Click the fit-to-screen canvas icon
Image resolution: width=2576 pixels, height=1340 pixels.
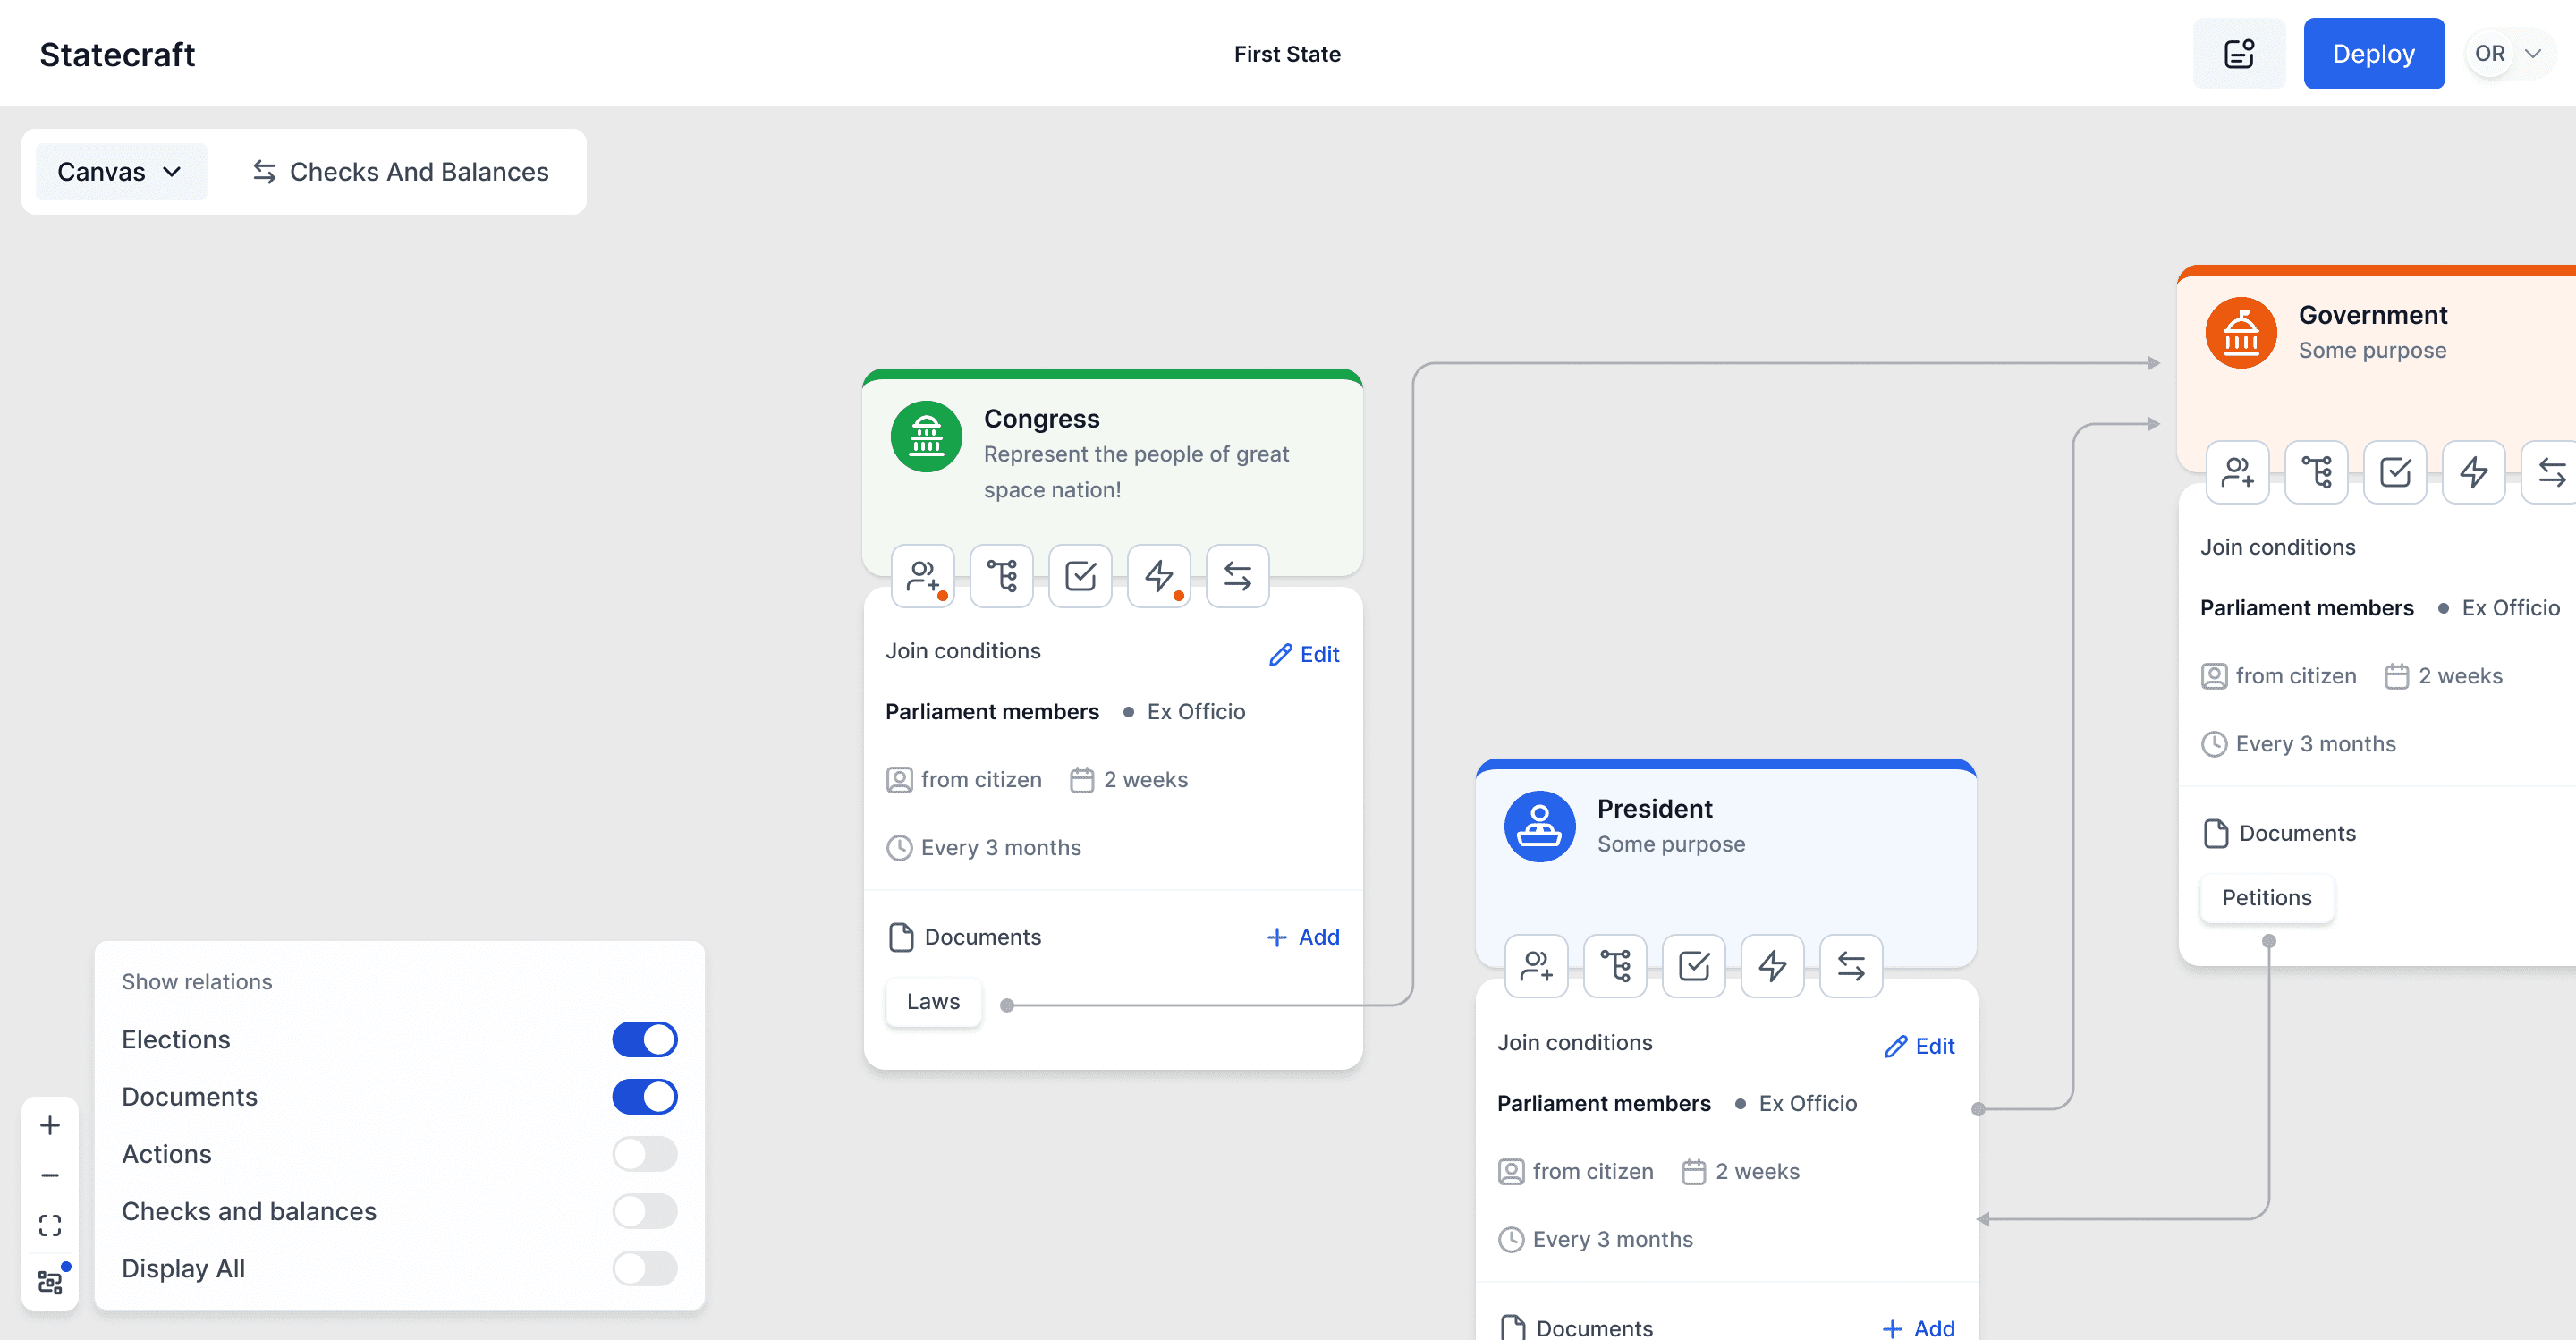pos(50,1225)
